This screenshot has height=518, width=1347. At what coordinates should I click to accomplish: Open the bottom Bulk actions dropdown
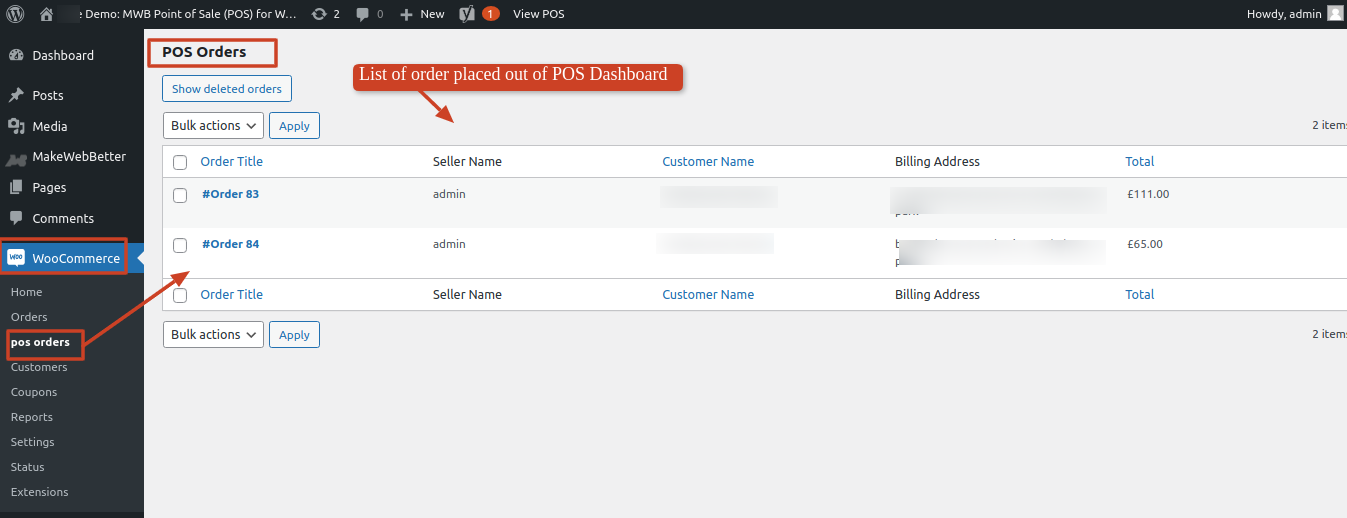[213, 334]
